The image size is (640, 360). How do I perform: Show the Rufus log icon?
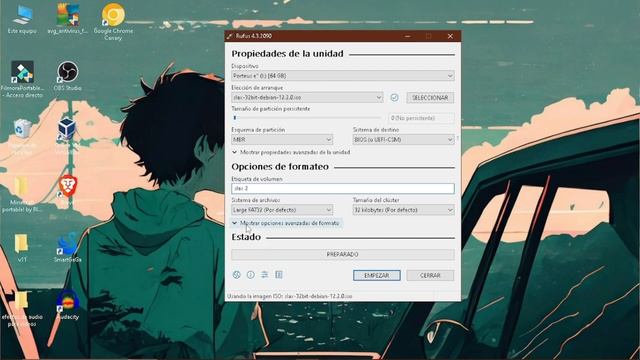pos(279,275)
